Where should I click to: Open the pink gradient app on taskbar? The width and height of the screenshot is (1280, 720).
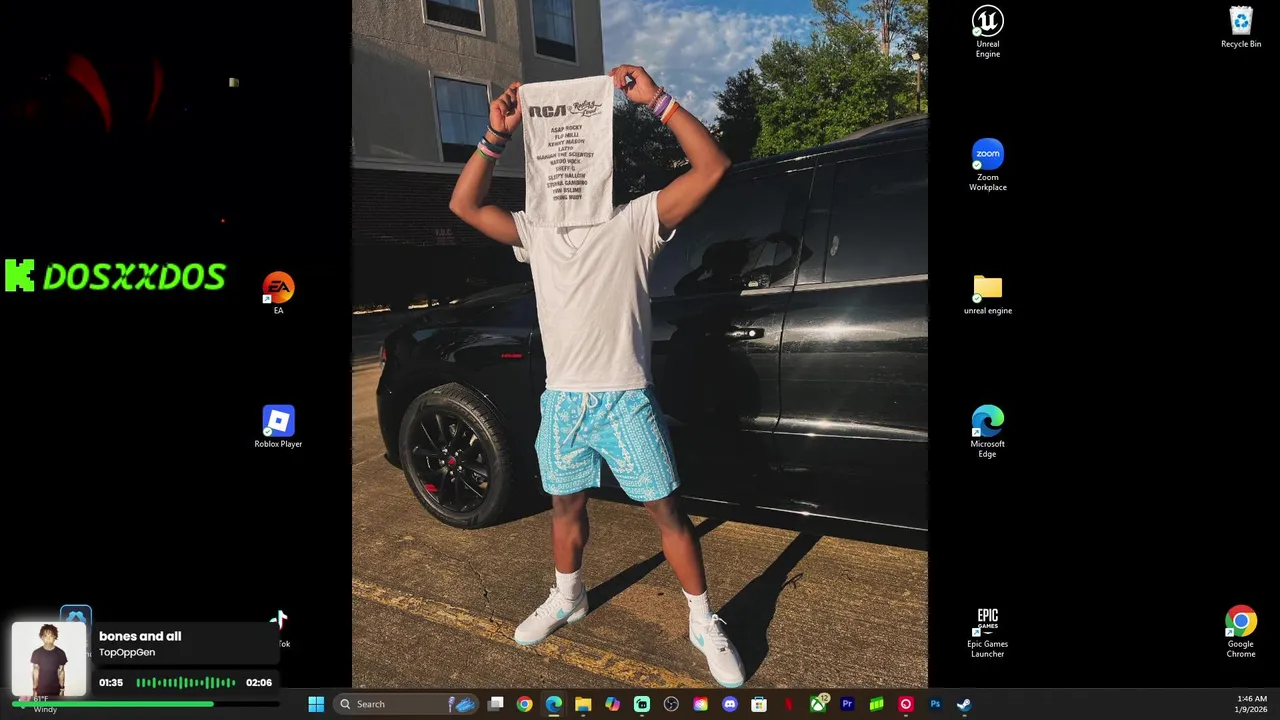(700, 704)
